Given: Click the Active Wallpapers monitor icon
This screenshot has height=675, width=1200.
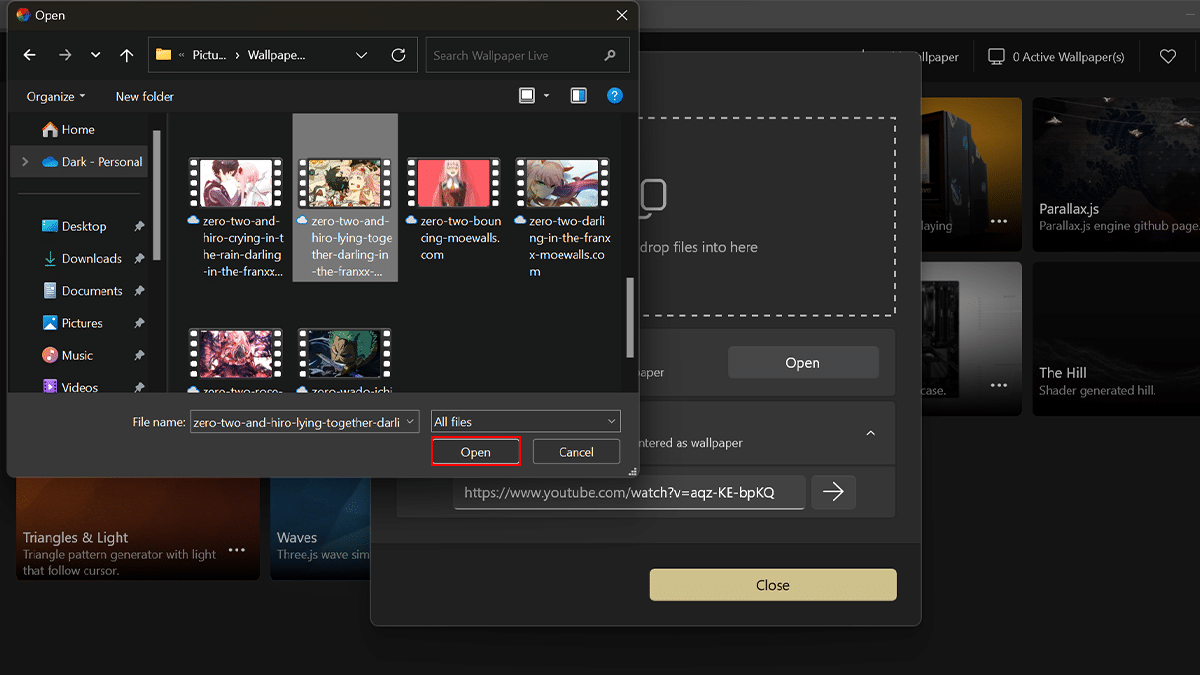Looking at the screenshot, I should (996, 57).
